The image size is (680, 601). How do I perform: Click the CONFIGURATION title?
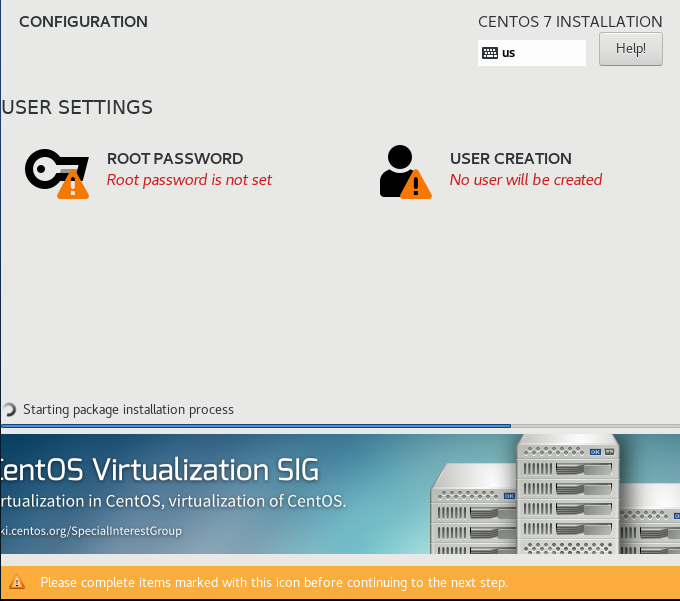click(x=83, y=22)
